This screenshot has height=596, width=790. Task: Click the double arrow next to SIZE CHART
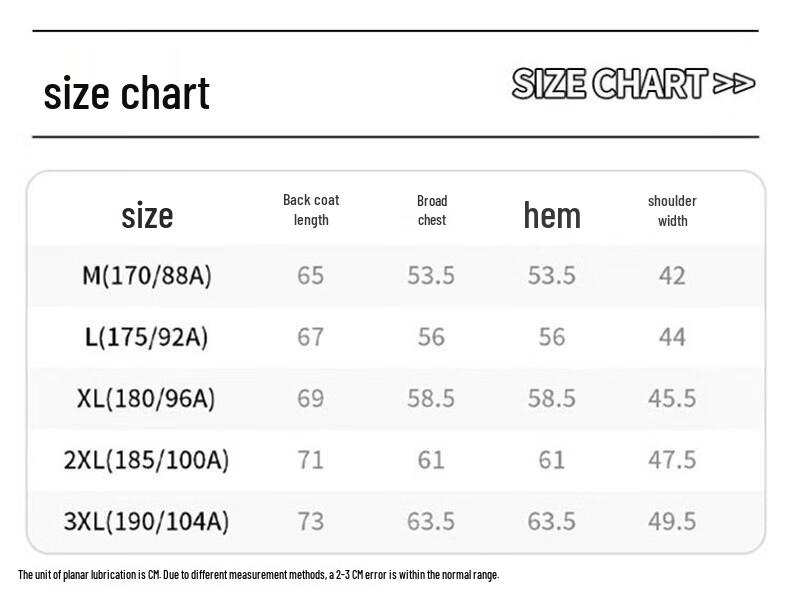734,83
